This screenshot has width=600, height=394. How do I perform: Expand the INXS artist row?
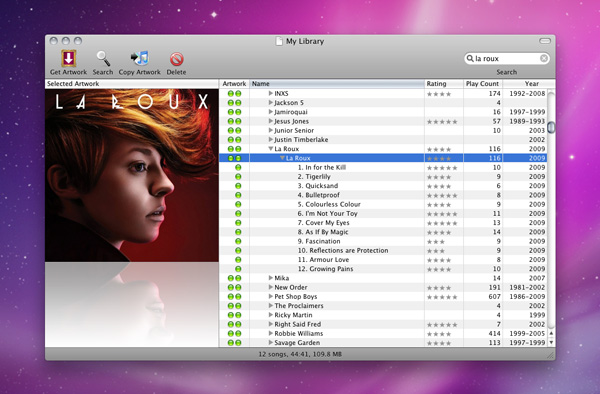point(271,93)
